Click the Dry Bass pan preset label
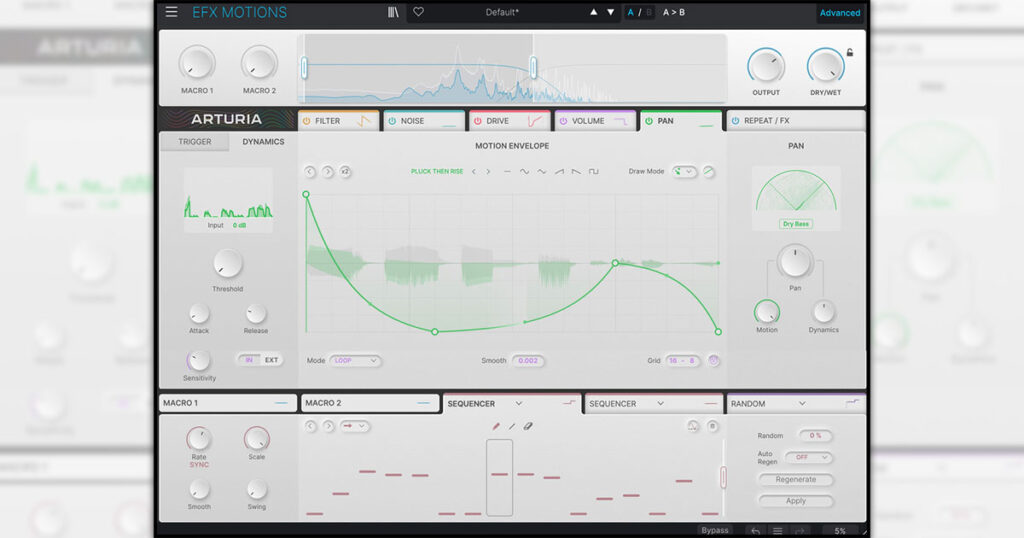Viewport: 1024px width, 538px height. click(795, 224)
